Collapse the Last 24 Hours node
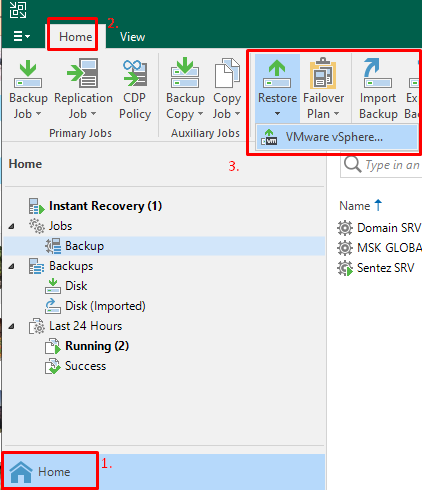 point(11,326)
